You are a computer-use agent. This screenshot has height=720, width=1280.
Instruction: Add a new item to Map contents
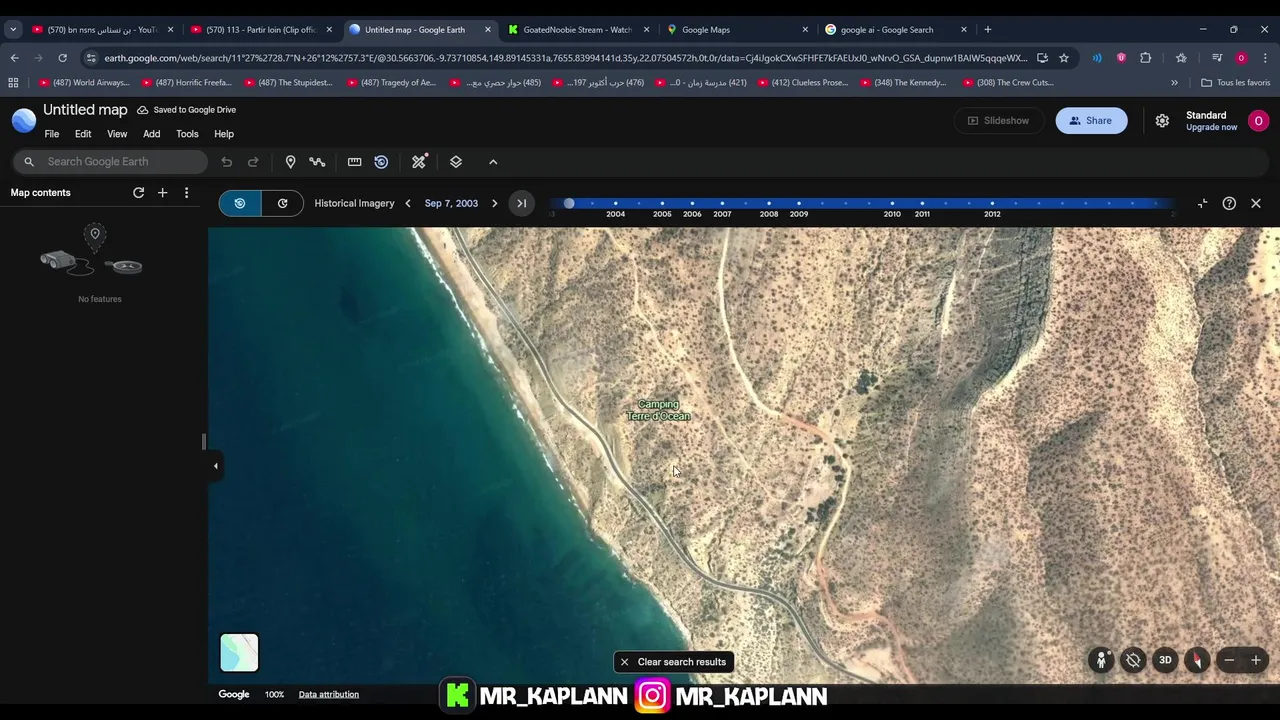coord(162,192)
